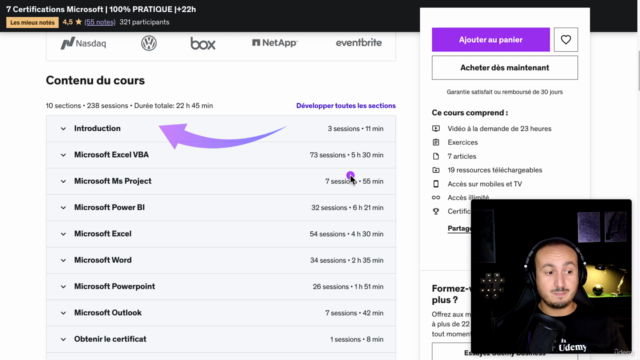
Task: Click the presenter webcam overlay
Action: (x=551, y=276)
